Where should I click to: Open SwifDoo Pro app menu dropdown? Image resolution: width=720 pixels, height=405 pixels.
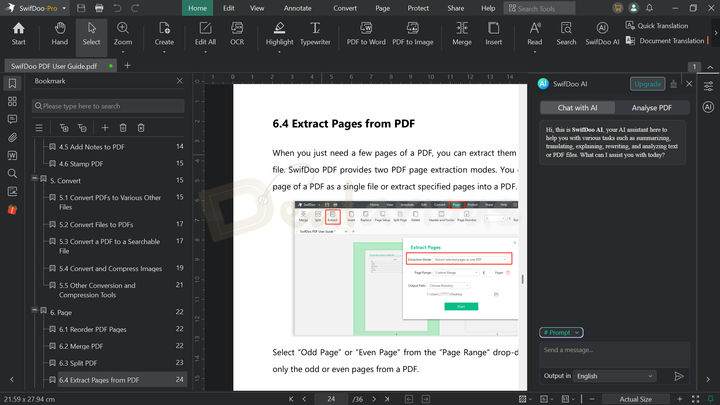(64, 8)
